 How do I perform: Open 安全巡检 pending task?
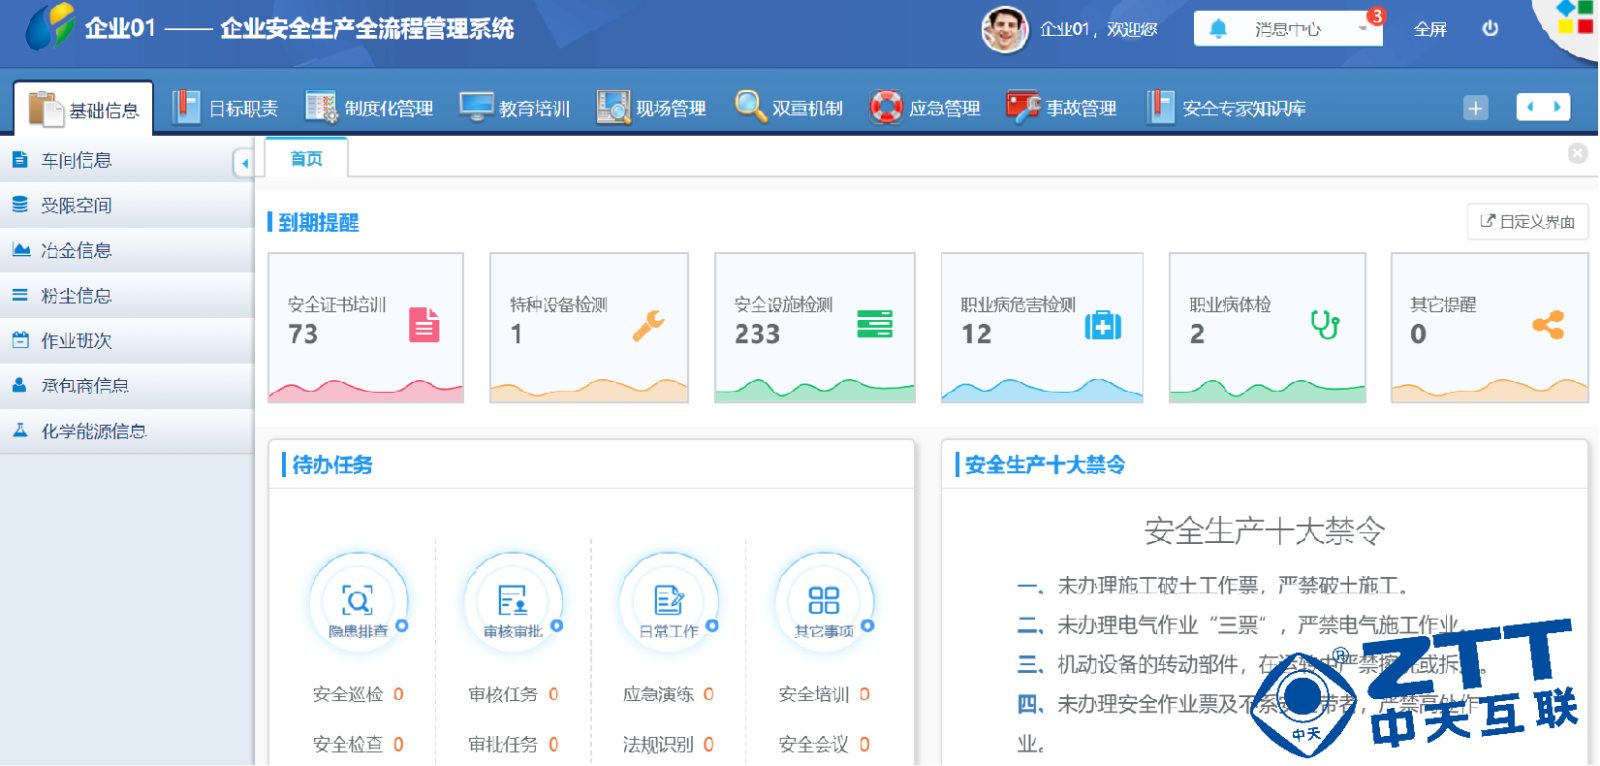click(x=358, y=694)
